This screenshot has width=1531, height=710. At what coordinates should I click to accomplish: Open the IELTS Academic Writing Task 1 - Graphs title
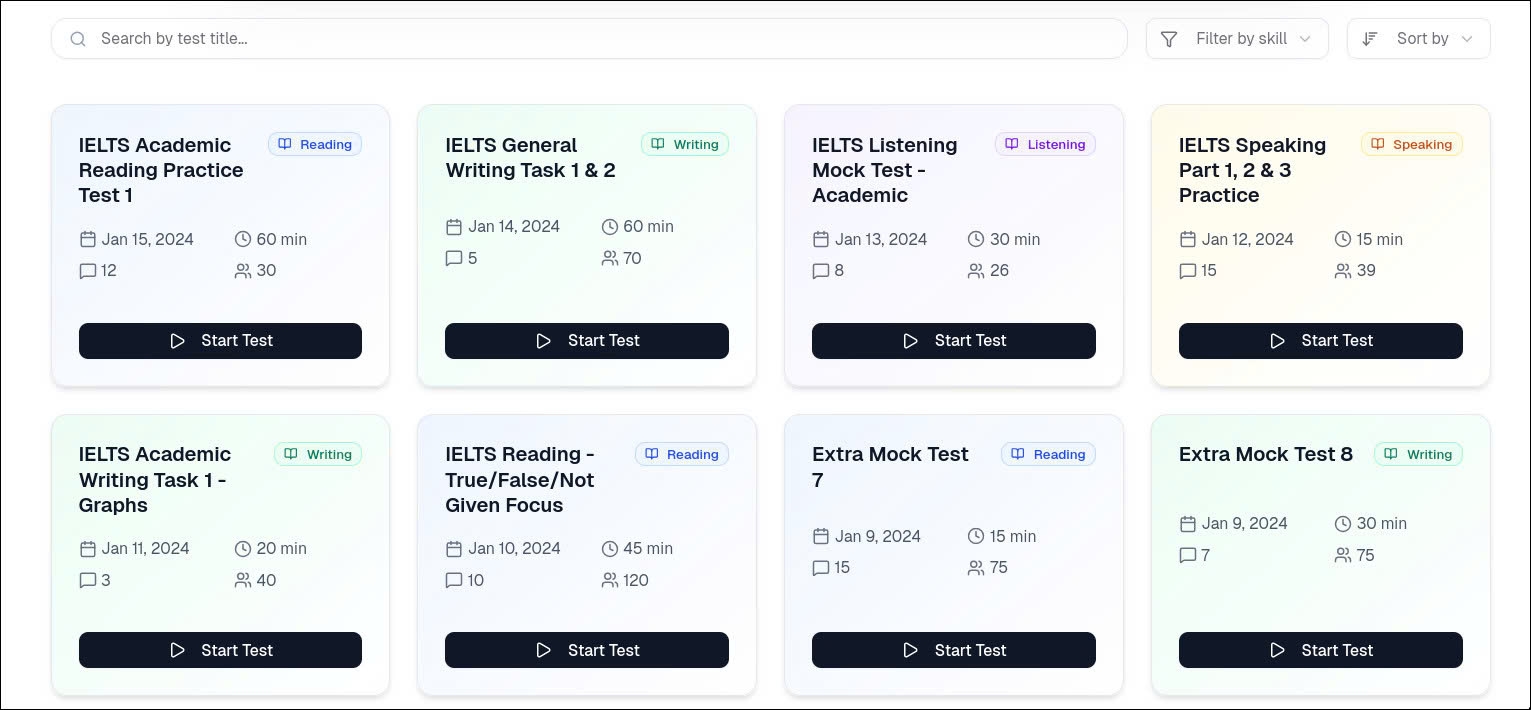pos(155,480)
